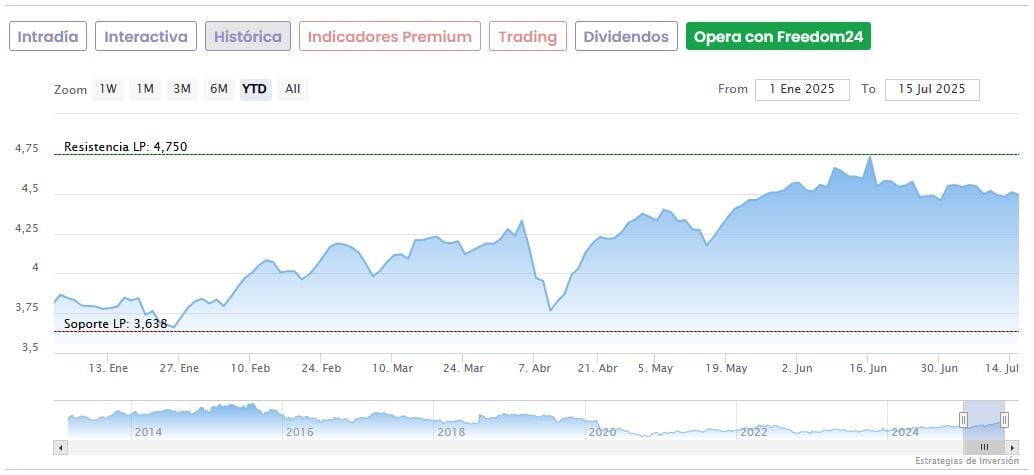Click the right navigator range handle
Image resolution: width=1034 pixels, height=475 pixels.
[1004, 419]
